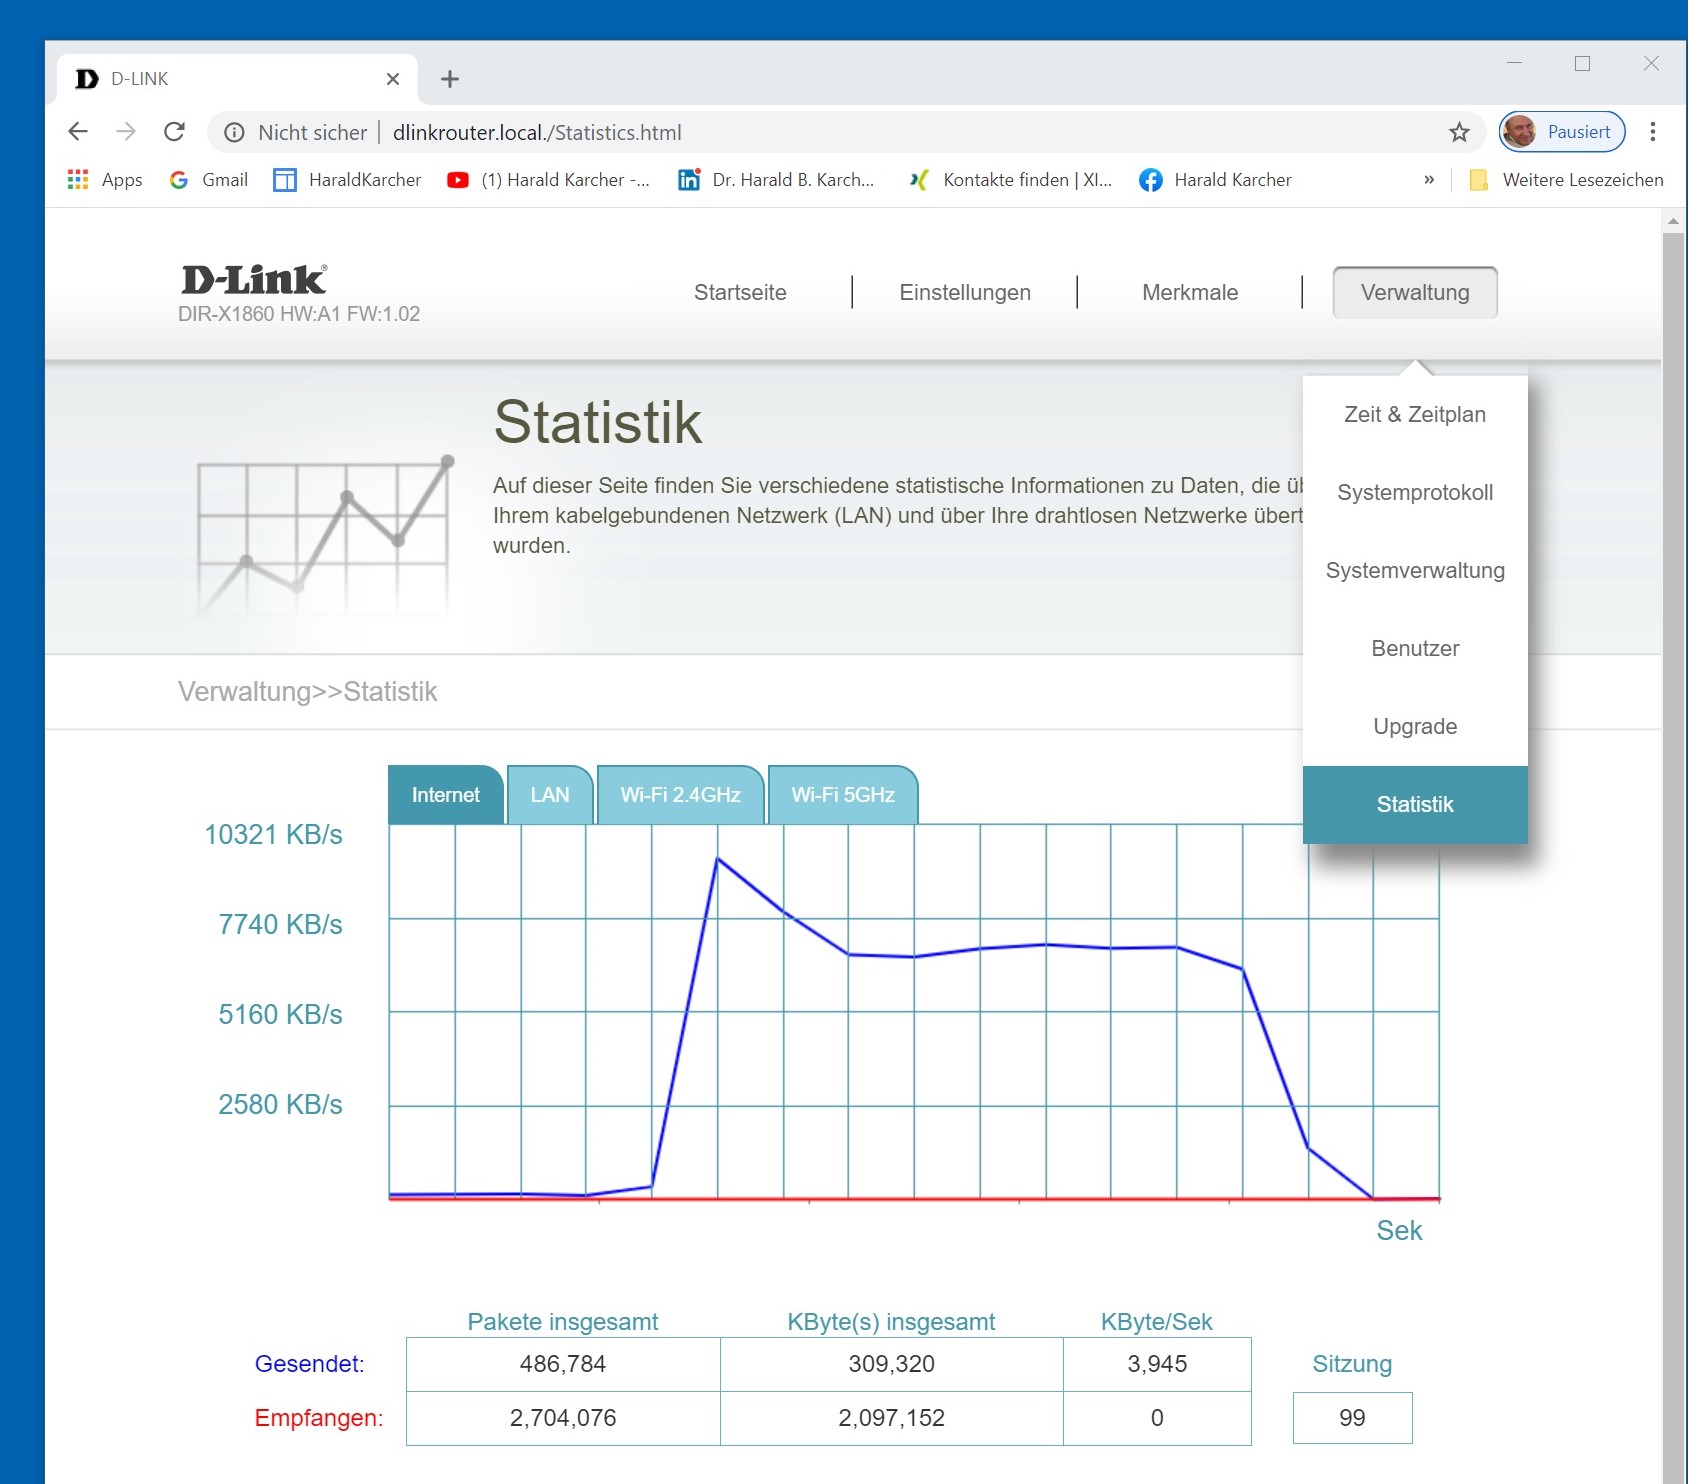
Task: Open the Gmail bookmark
Action: point(209,180)
